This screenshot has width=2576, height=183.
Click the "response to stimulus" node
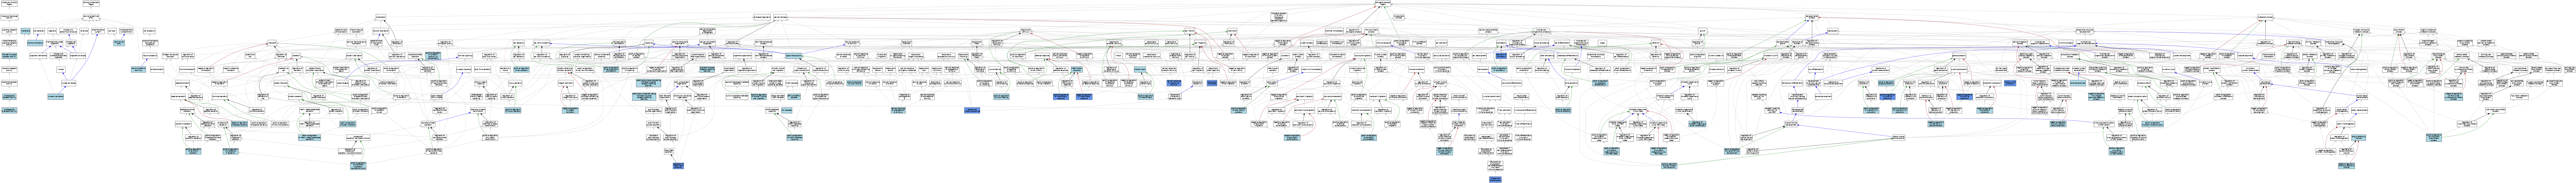click(1026, 31)
